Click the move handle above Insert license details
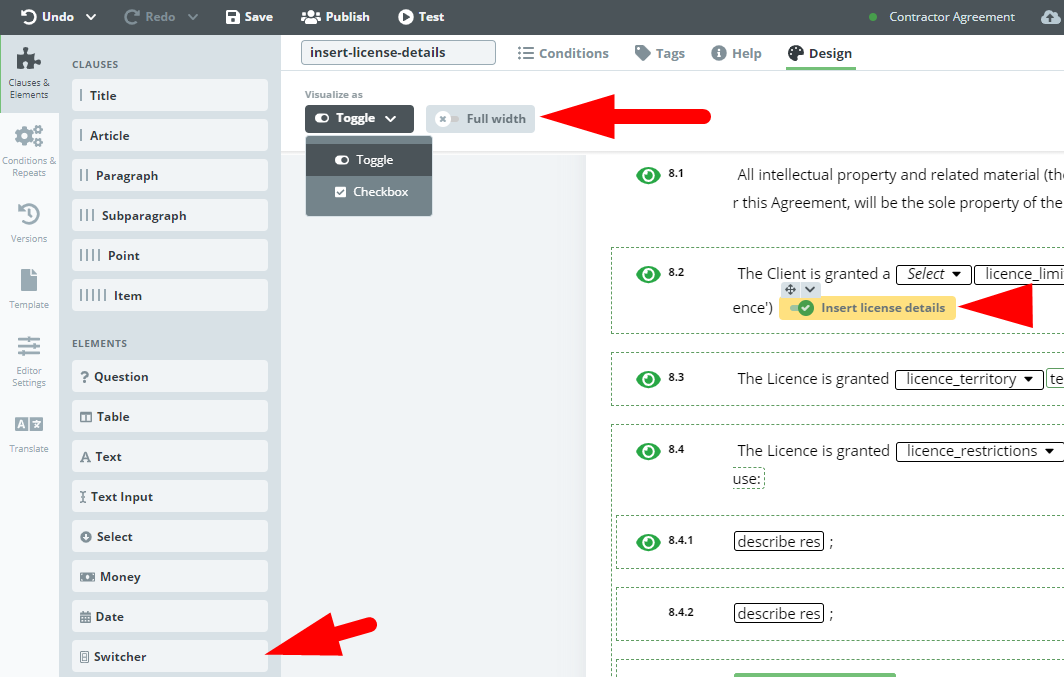1064x677 pixels. click(x=791, y=289)
